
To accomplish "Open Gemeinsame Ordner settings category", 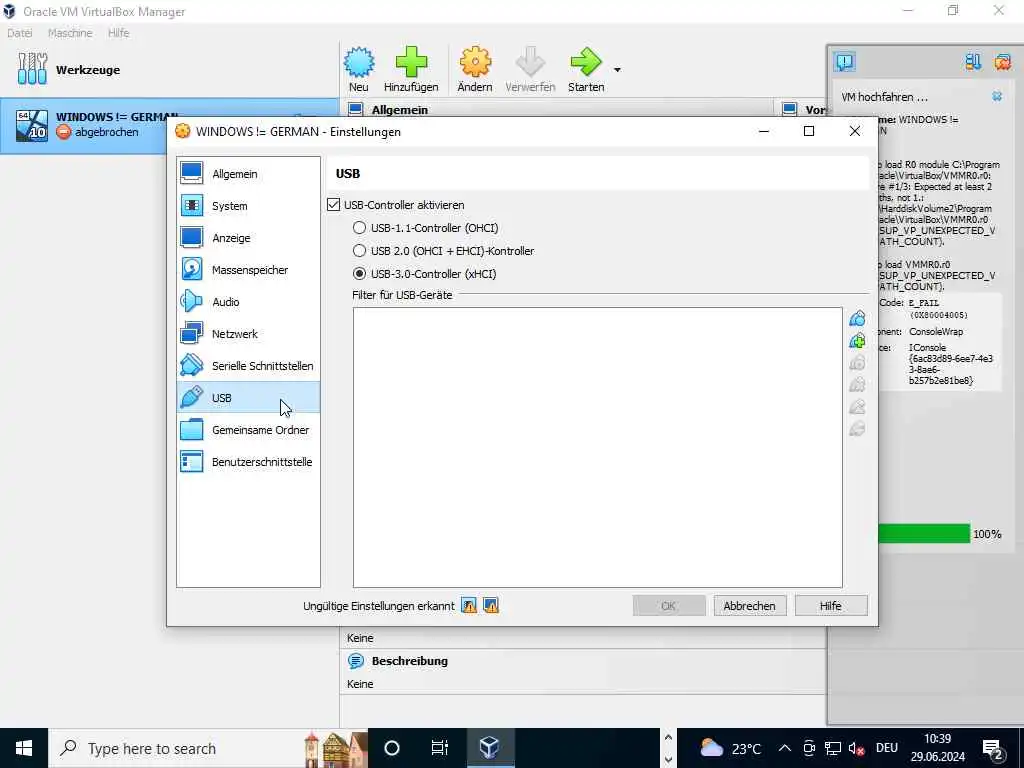I will point(248,430).
